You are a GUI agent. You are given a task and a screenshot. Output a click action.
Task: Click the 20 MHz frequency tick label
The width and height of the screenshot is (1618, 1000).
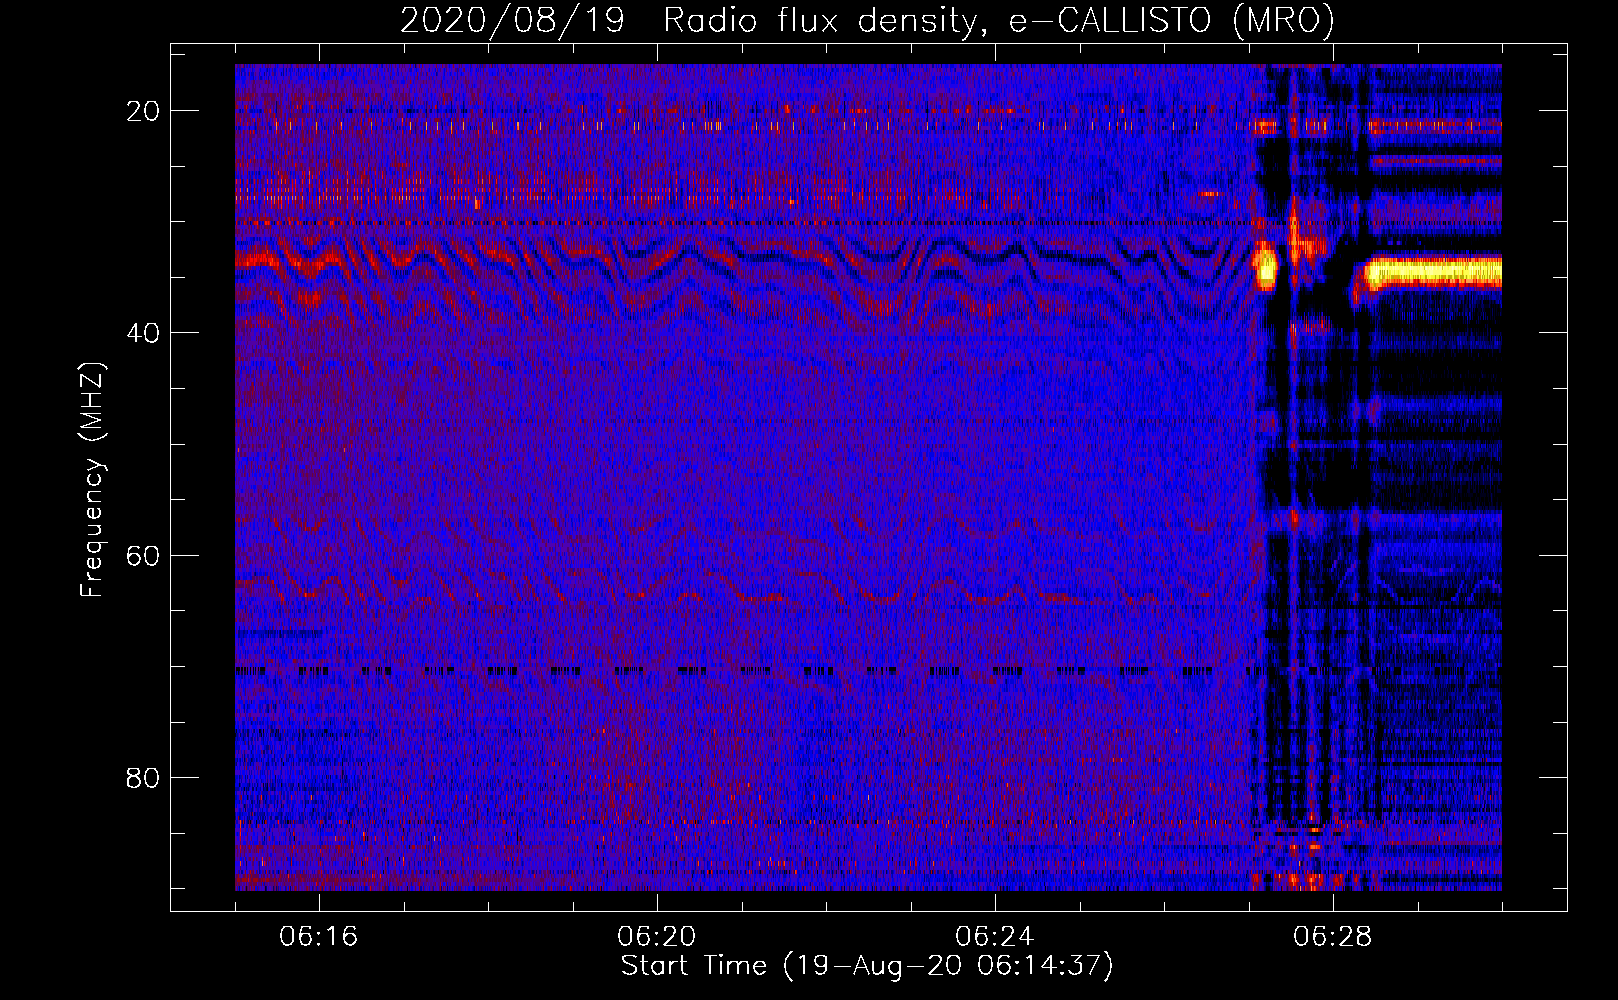click(143, 111)
